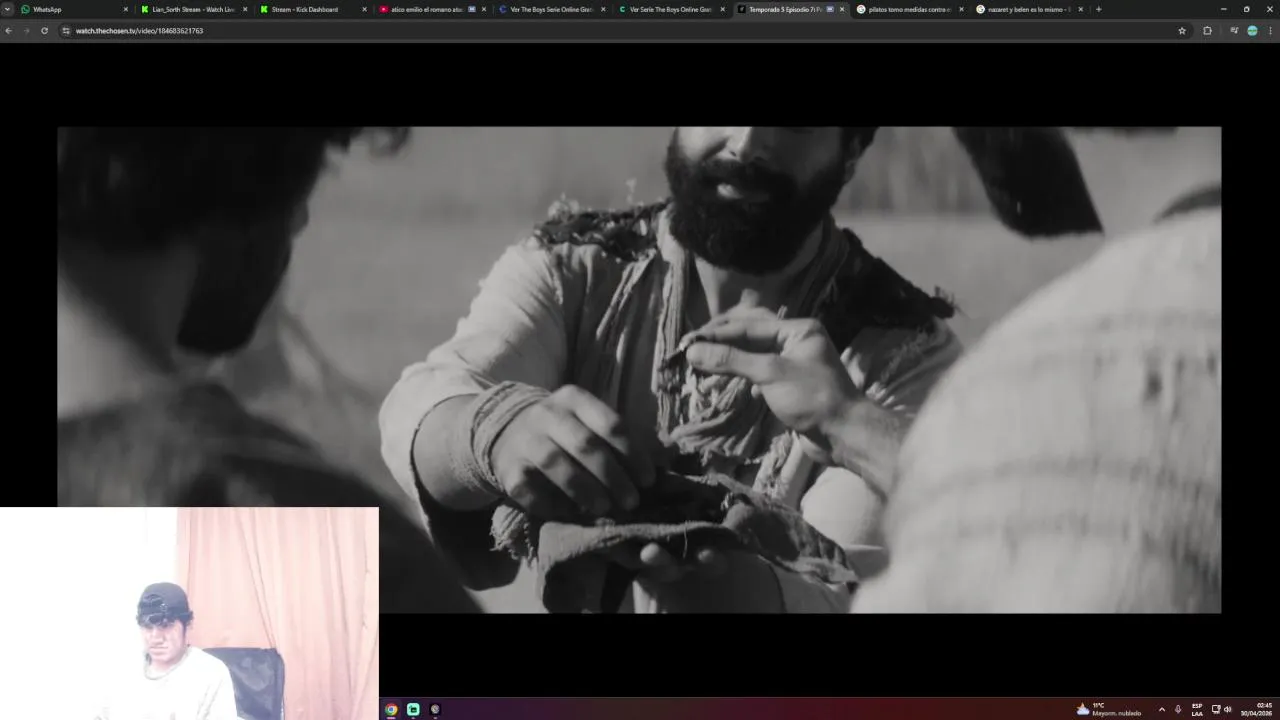1280x720 pixels.
Task: Open Google Chrome from the taskbar
Action: [x=391, y=709]
